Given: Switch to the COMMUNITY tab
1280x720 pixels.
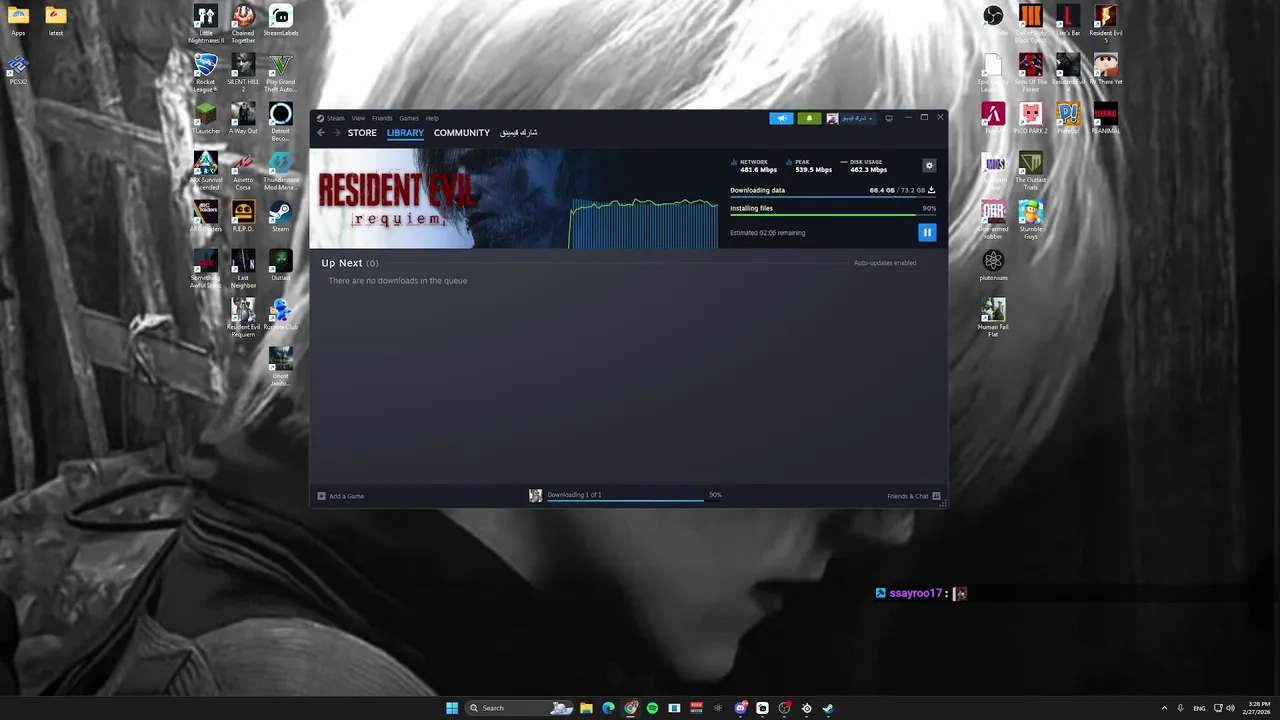Looking at the screenshot, I should (x=462, y=133).
